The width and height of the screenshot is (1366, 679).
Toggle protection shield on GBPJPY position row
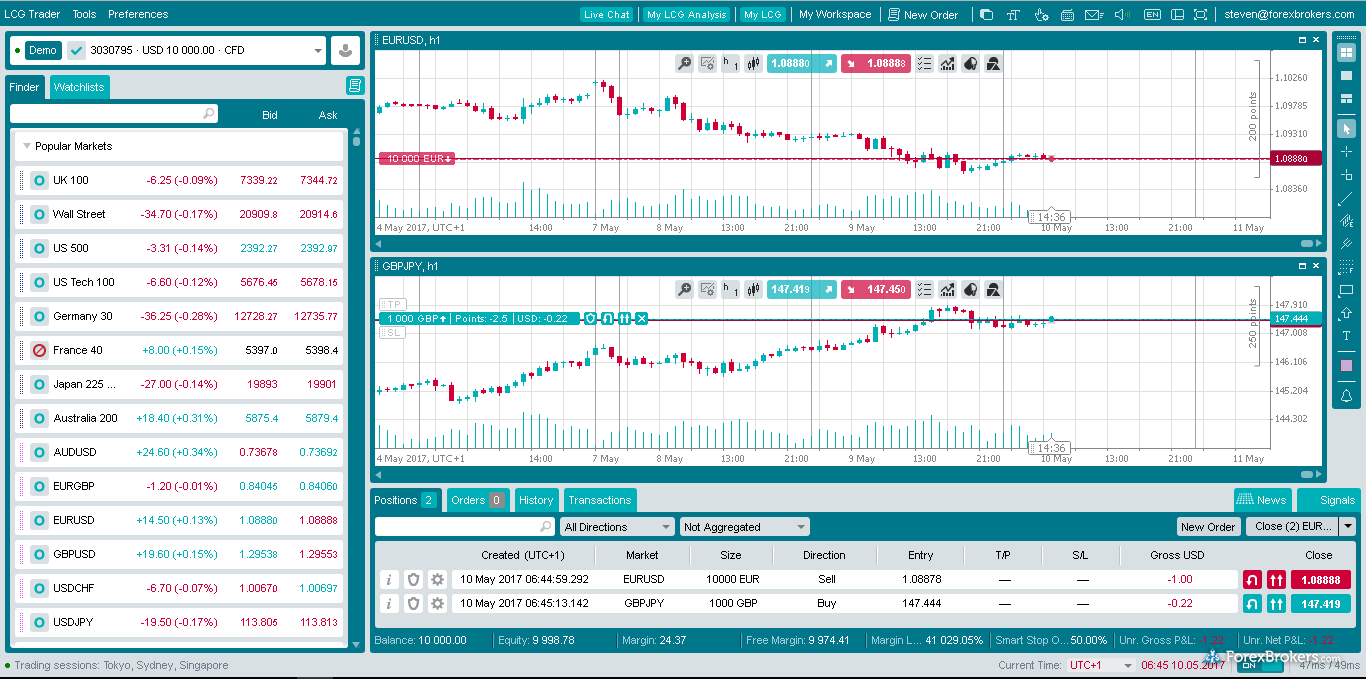pos(413,604)
